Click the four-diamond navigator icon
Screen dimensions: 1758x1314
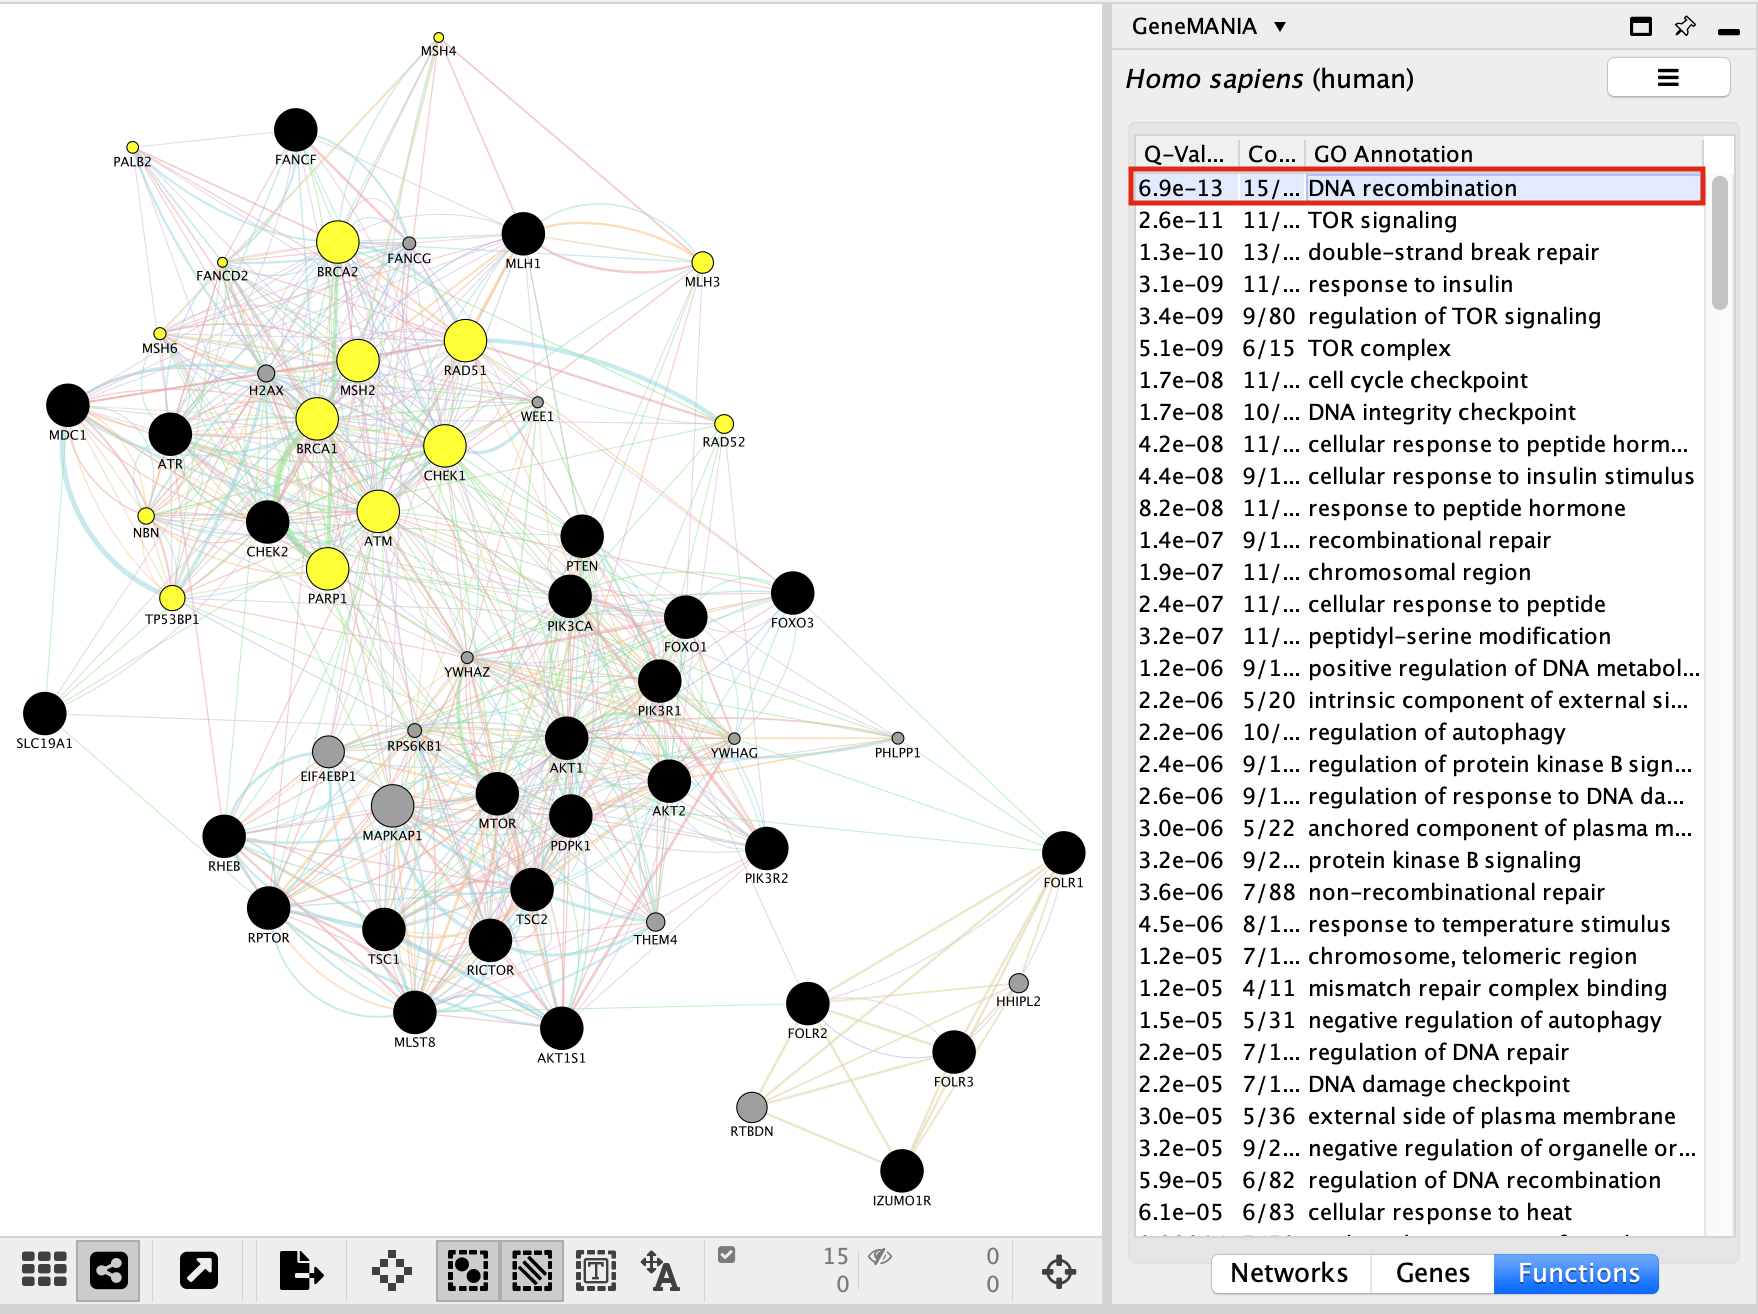391,1270
